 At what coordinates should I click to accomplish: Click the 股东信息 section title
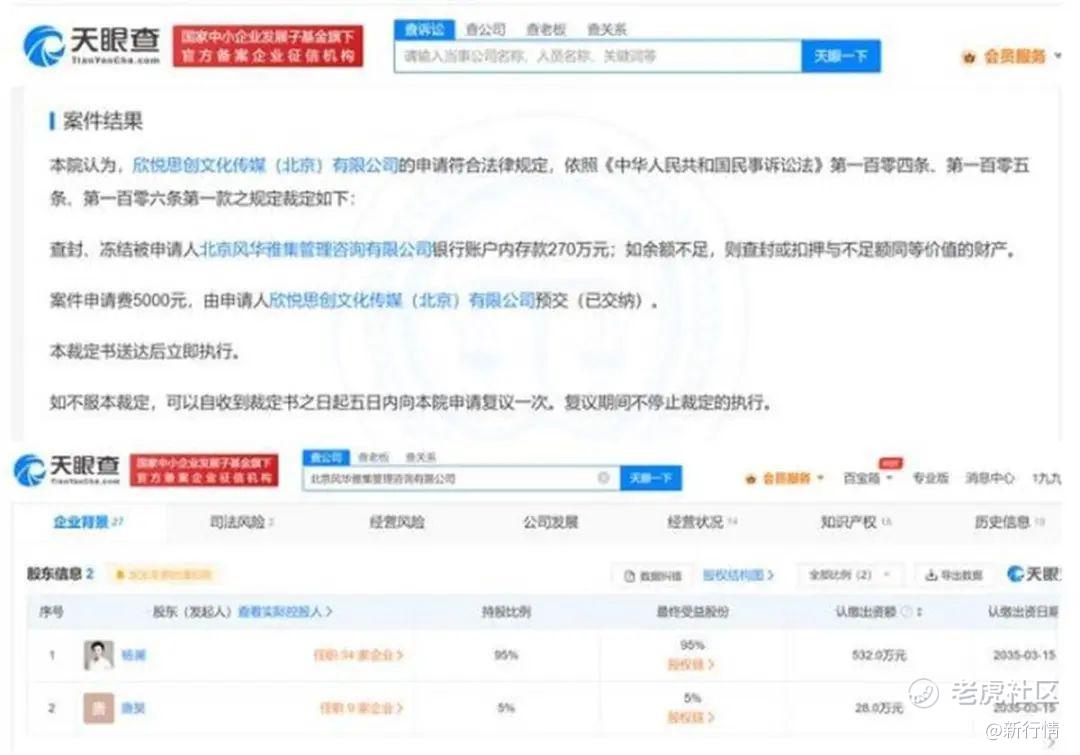[x=54, y=575]
